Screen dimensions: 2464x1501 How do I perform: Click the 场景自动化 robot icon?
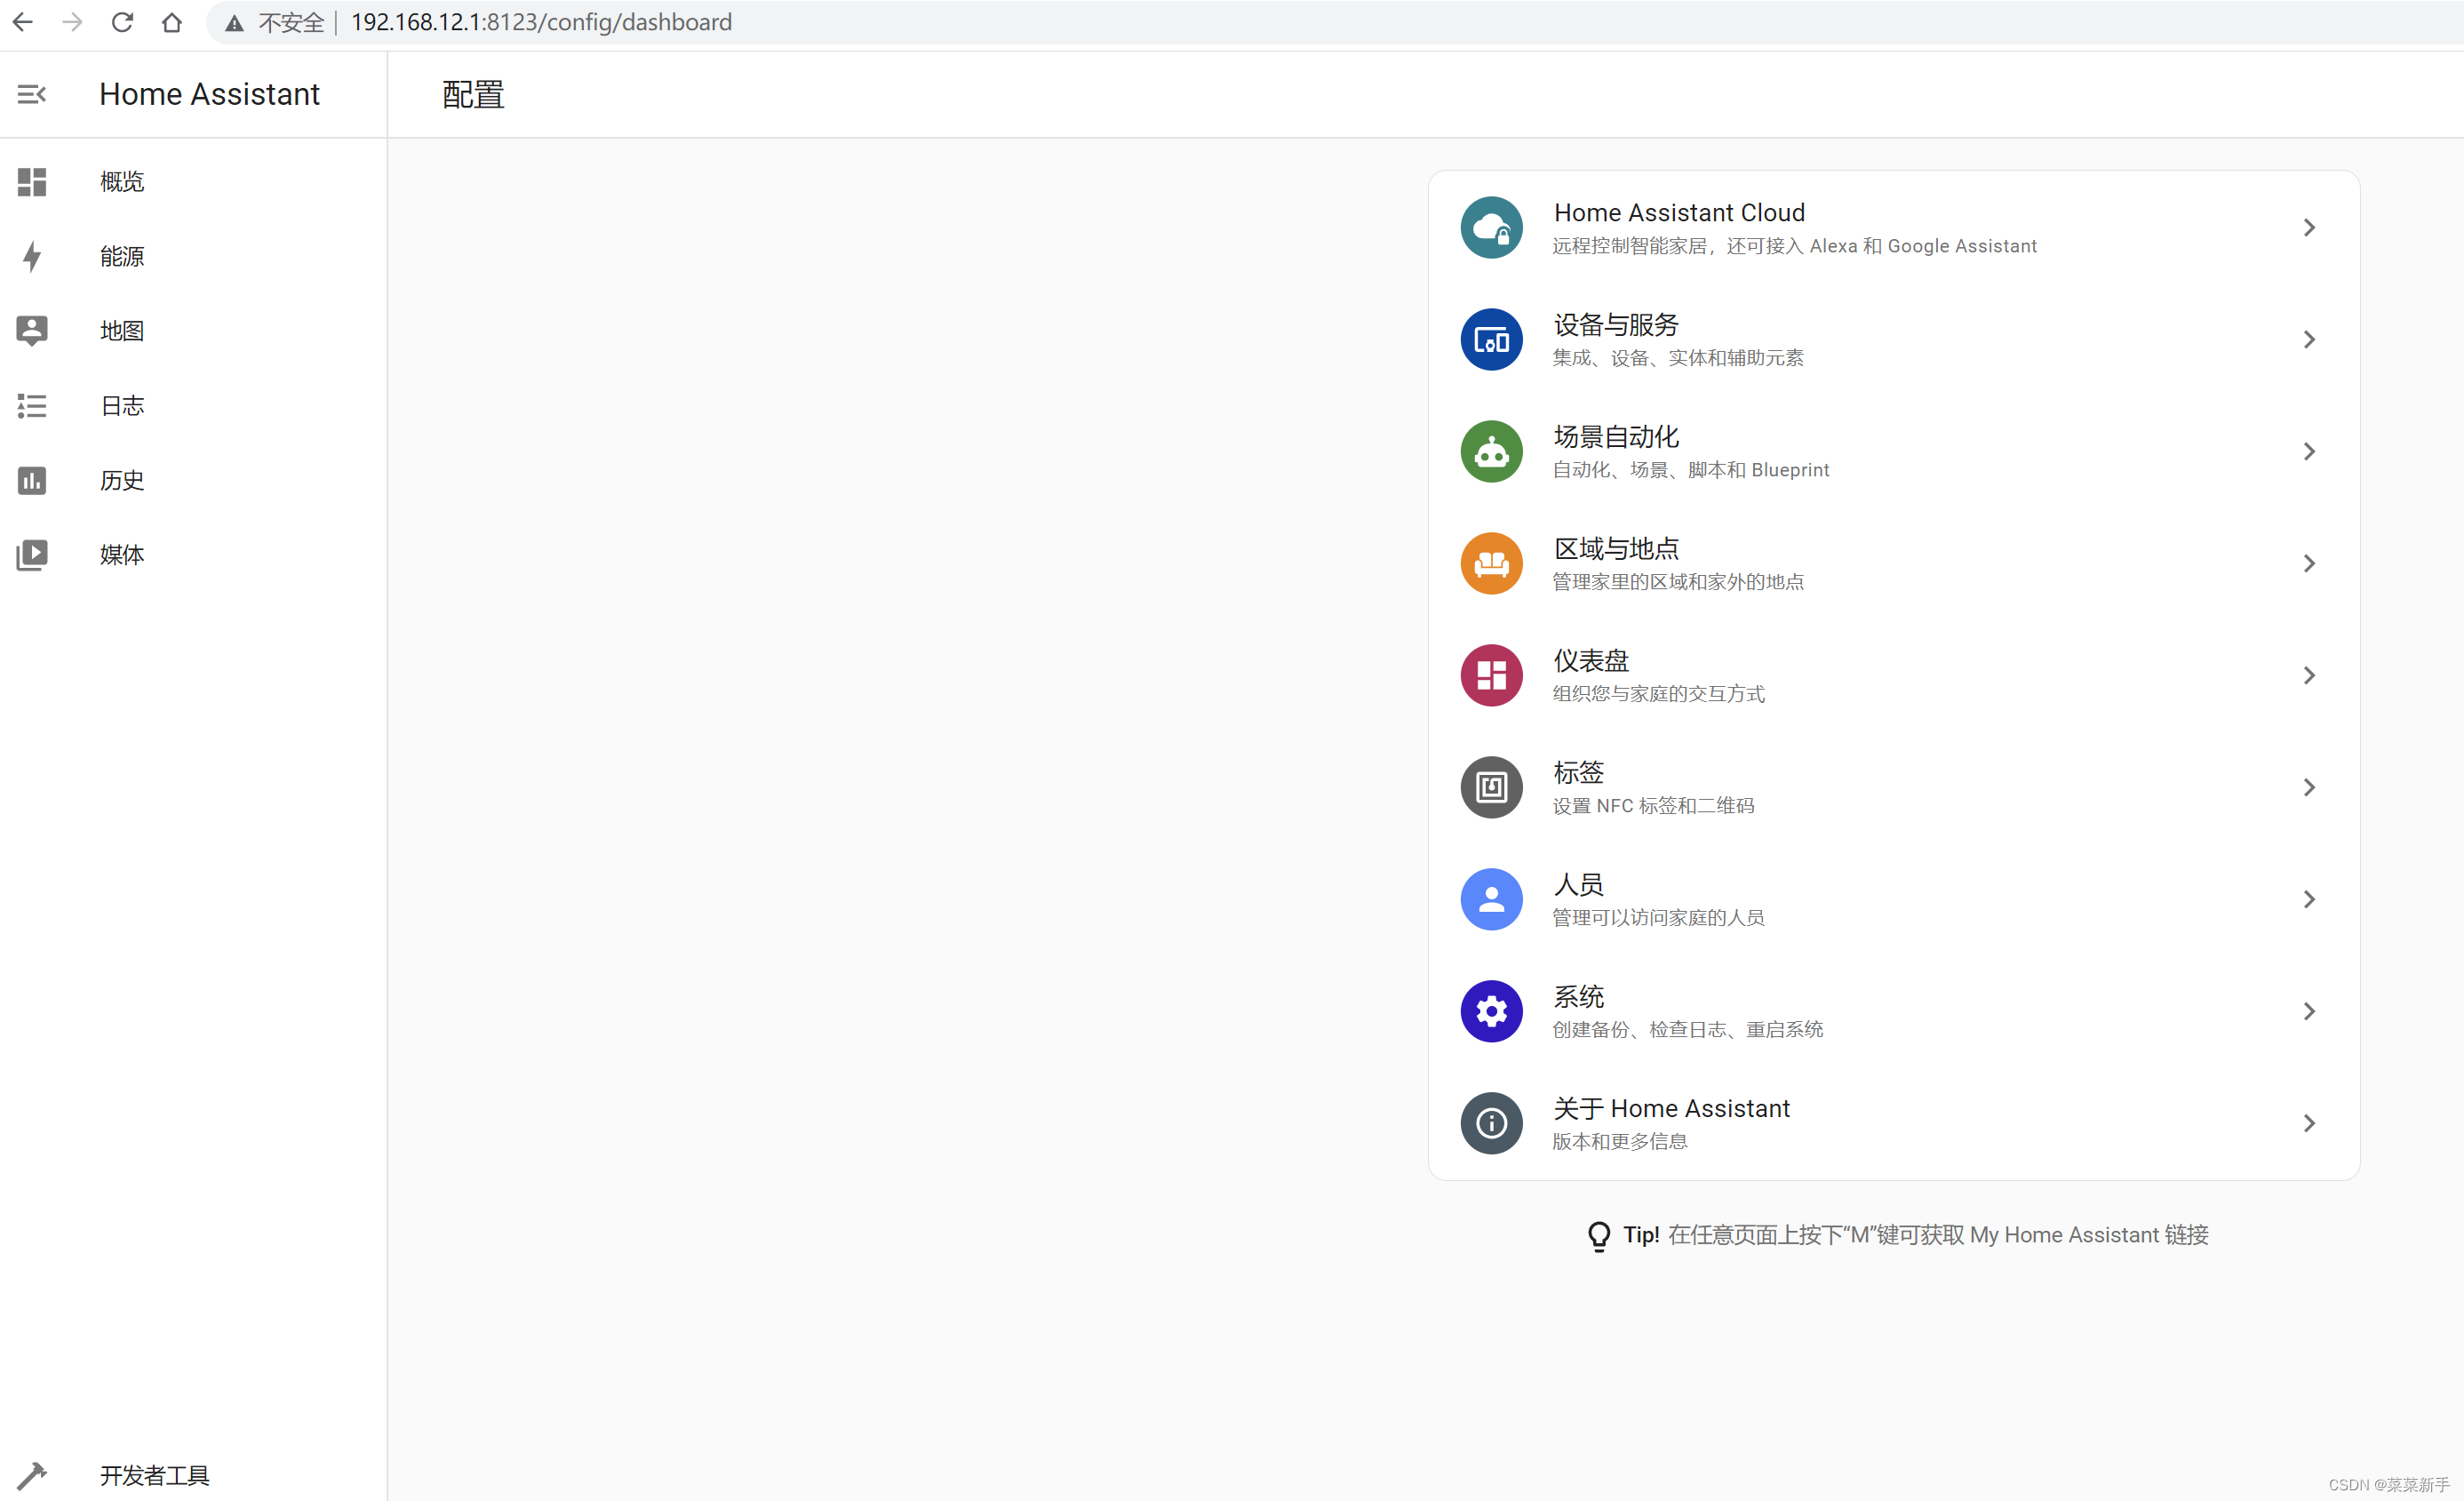[1491, 451]
